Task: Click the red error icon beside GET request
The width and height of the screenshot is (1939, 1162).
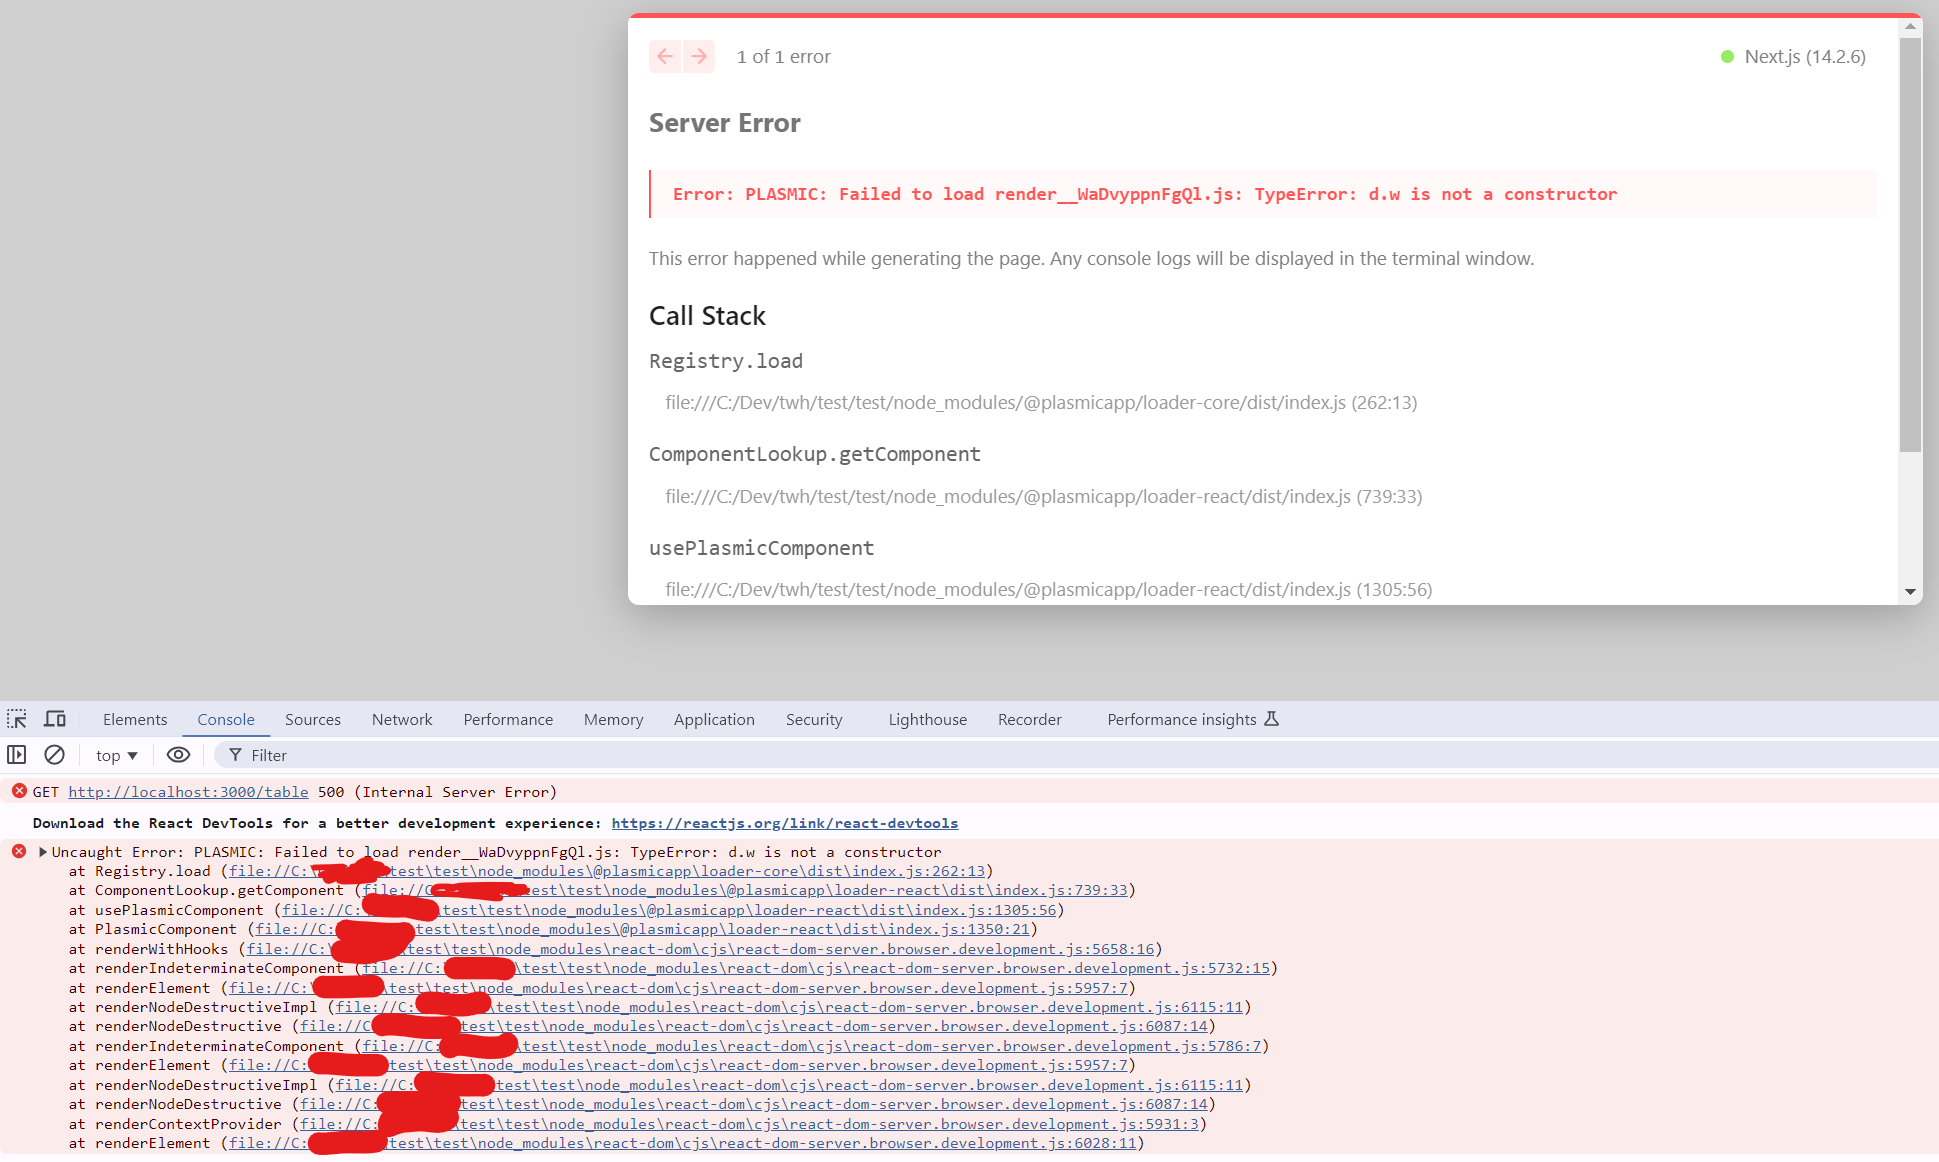Action: coord(19,791)
